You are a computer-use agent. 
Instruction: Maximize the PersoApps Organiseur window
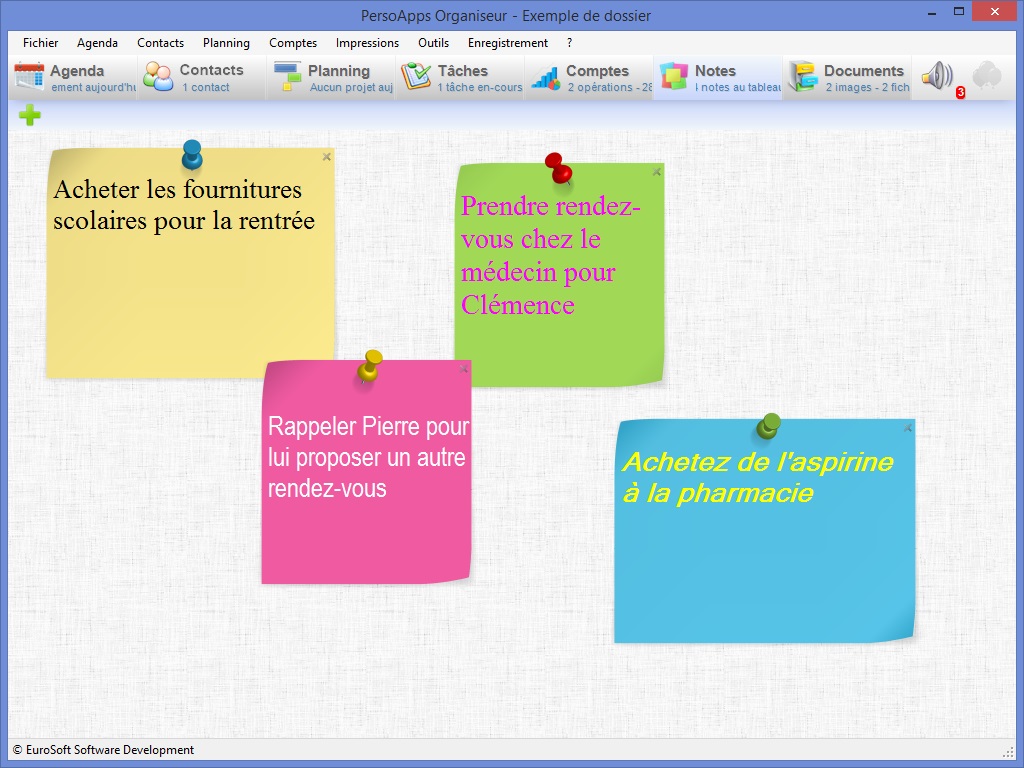coord(959,12)
